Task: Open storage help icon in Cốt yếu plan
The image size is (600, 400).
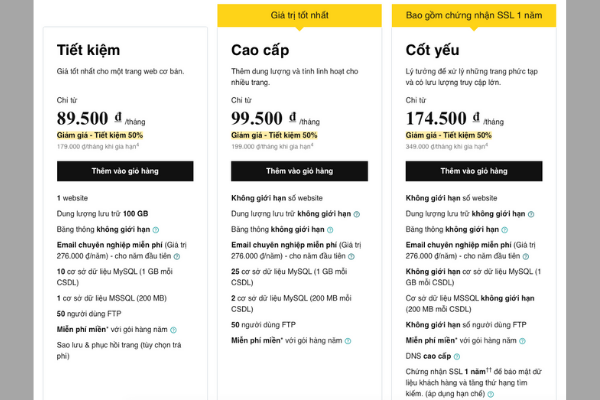Action: click(531, 214)
